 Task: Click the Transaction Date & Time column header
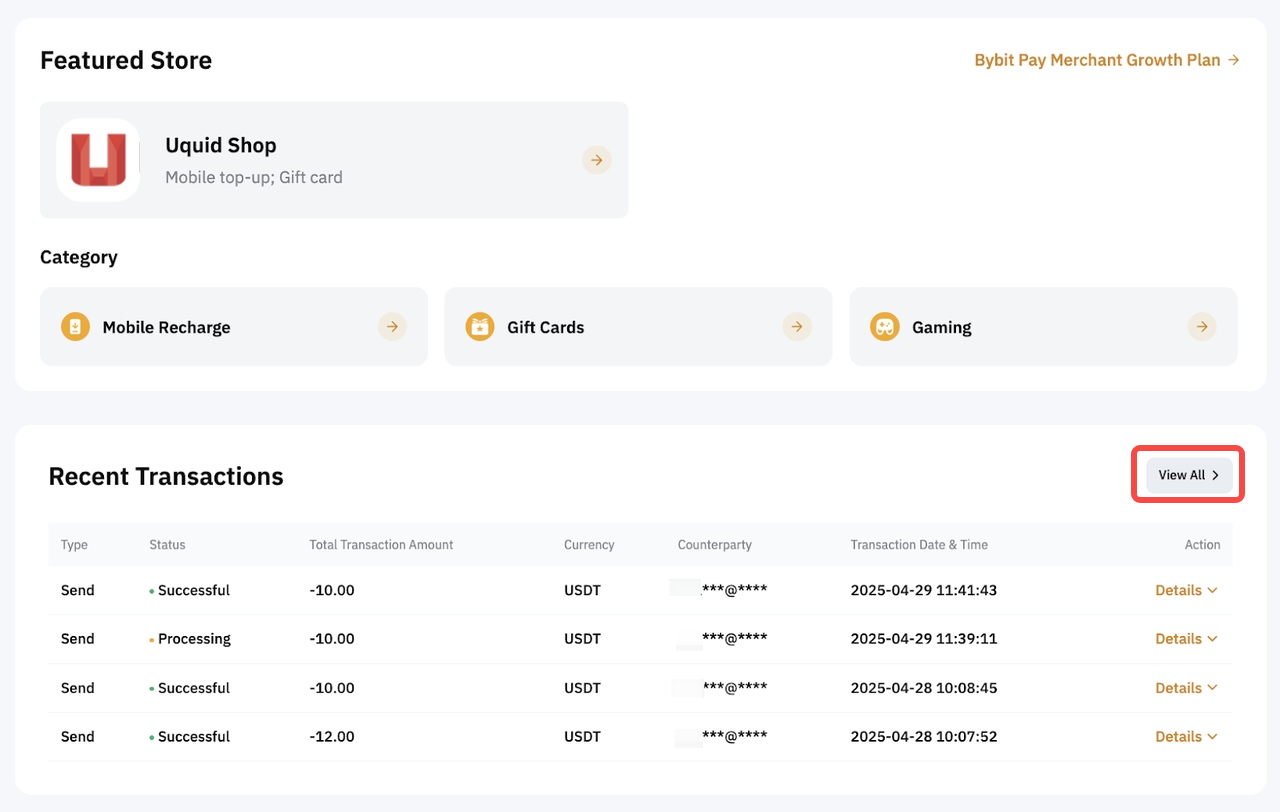click(x=919, y=545)
